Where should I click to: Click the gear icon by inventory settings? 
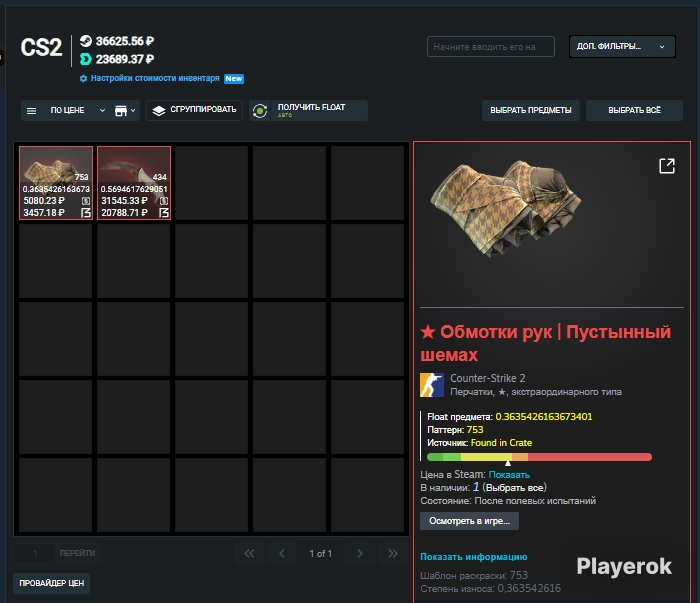coord(83,79)
